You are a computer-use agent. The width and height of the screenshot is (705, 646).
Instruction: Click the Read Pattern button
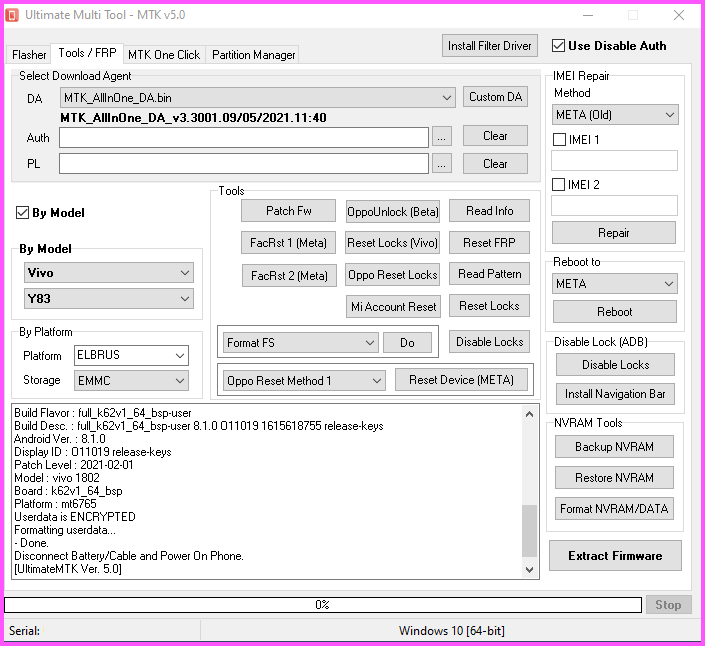[x=489, y=274]
